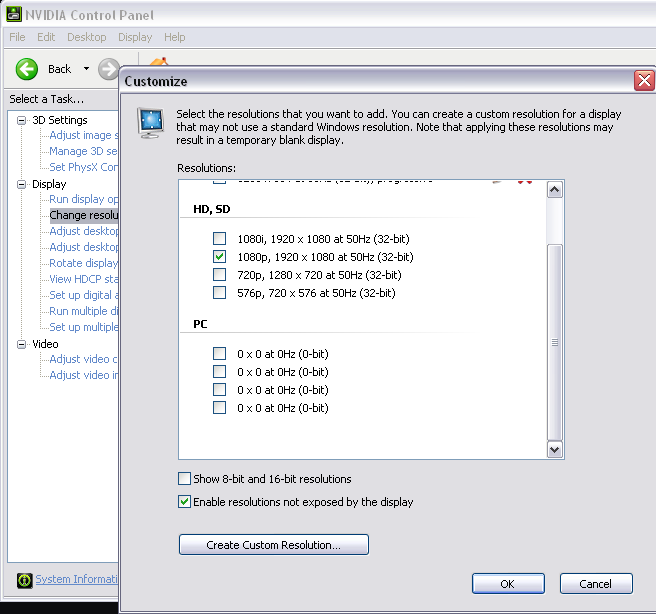Open the Desktop menu

pyautogui.click(x=87, y=37)
